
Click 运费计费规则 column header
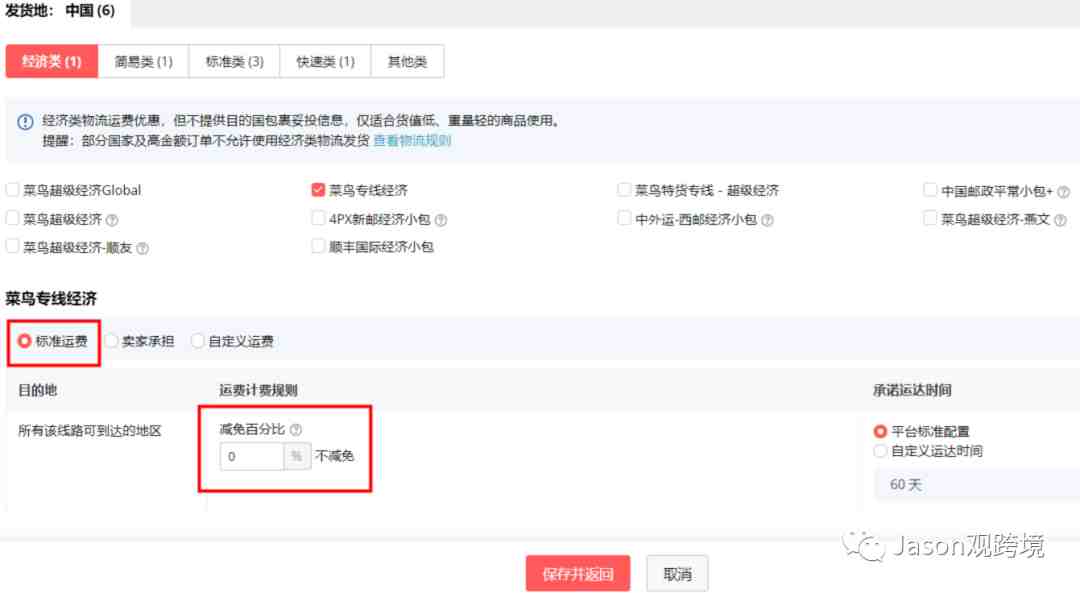pos(258,391)
